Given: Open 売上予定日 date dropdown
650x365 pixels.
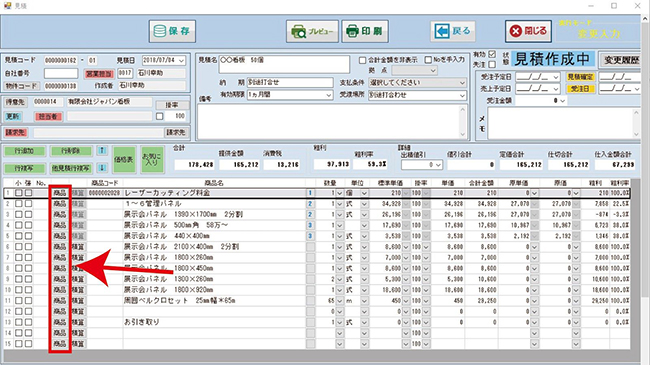Looking at the screenshot, I should tap(556, 89).
